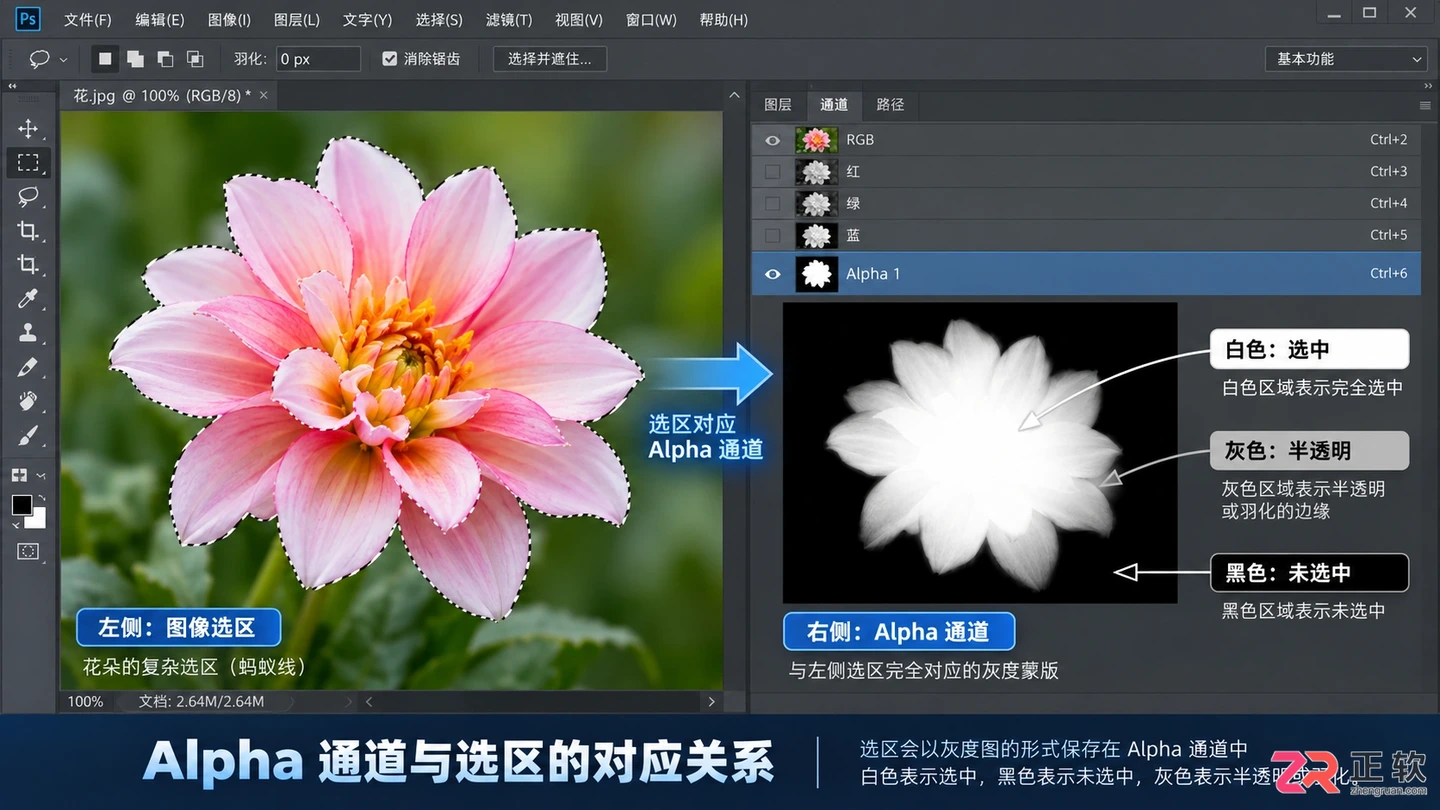1440x810 pixels.
Task: Hide the Alpha 1 channel eye
Action: point(772,274)
